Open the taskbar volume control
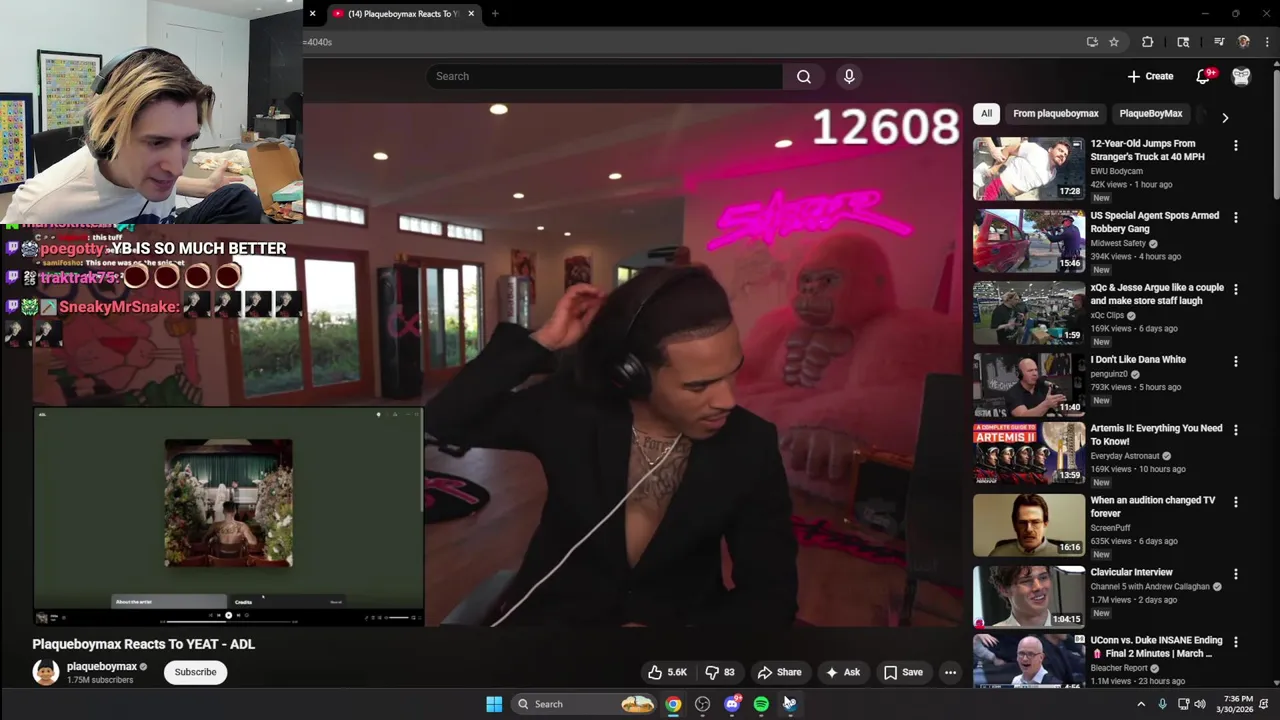1280x720 pixels. (1199, 704)
